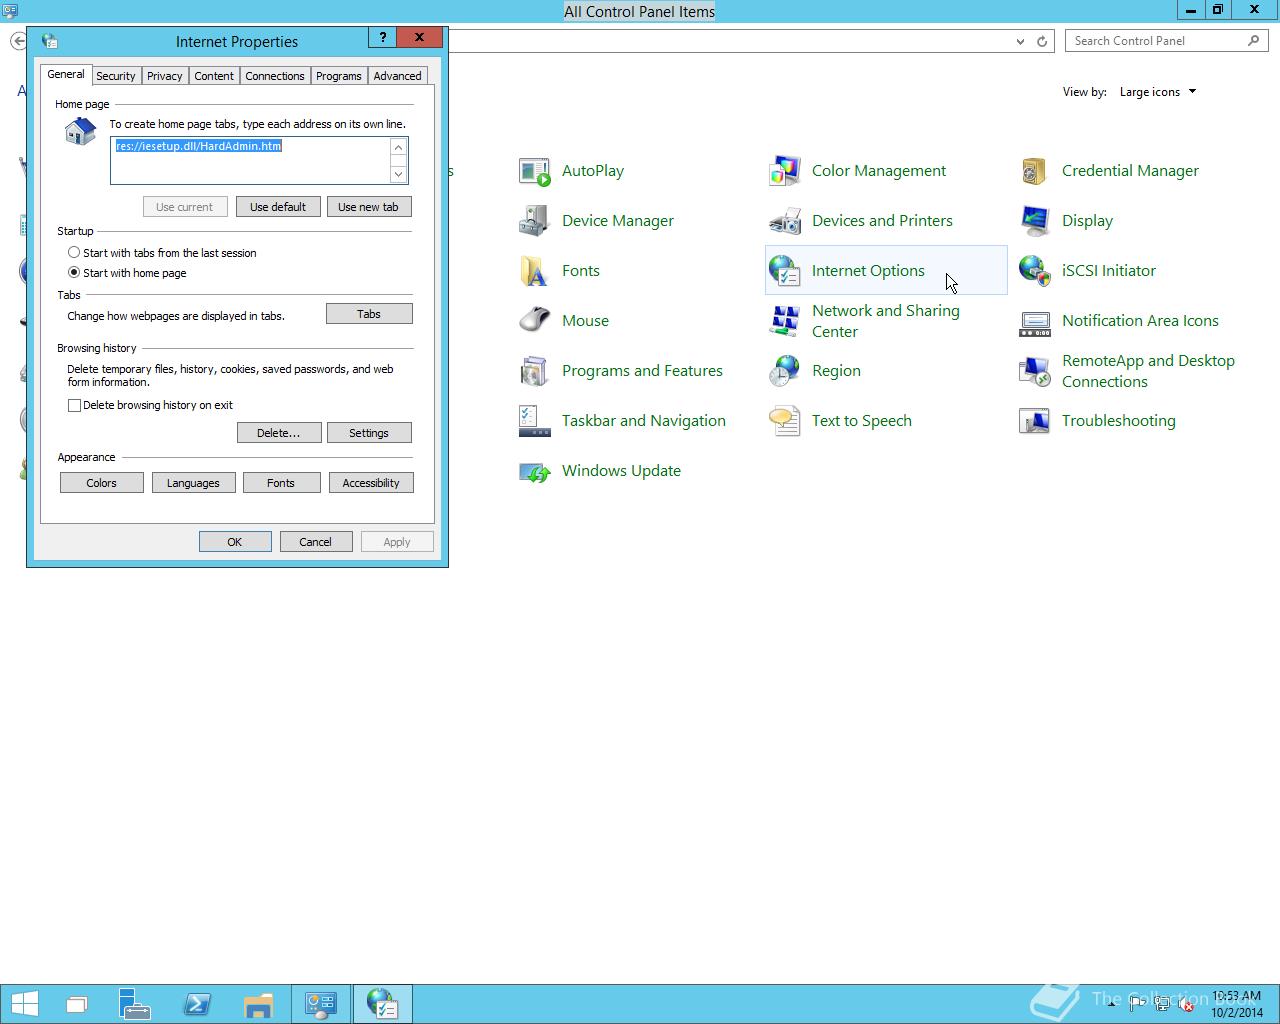This screenshot has width=1280, height=1024.
Task: Click the Internet Properties help question mark
Action: click(382, 37)
